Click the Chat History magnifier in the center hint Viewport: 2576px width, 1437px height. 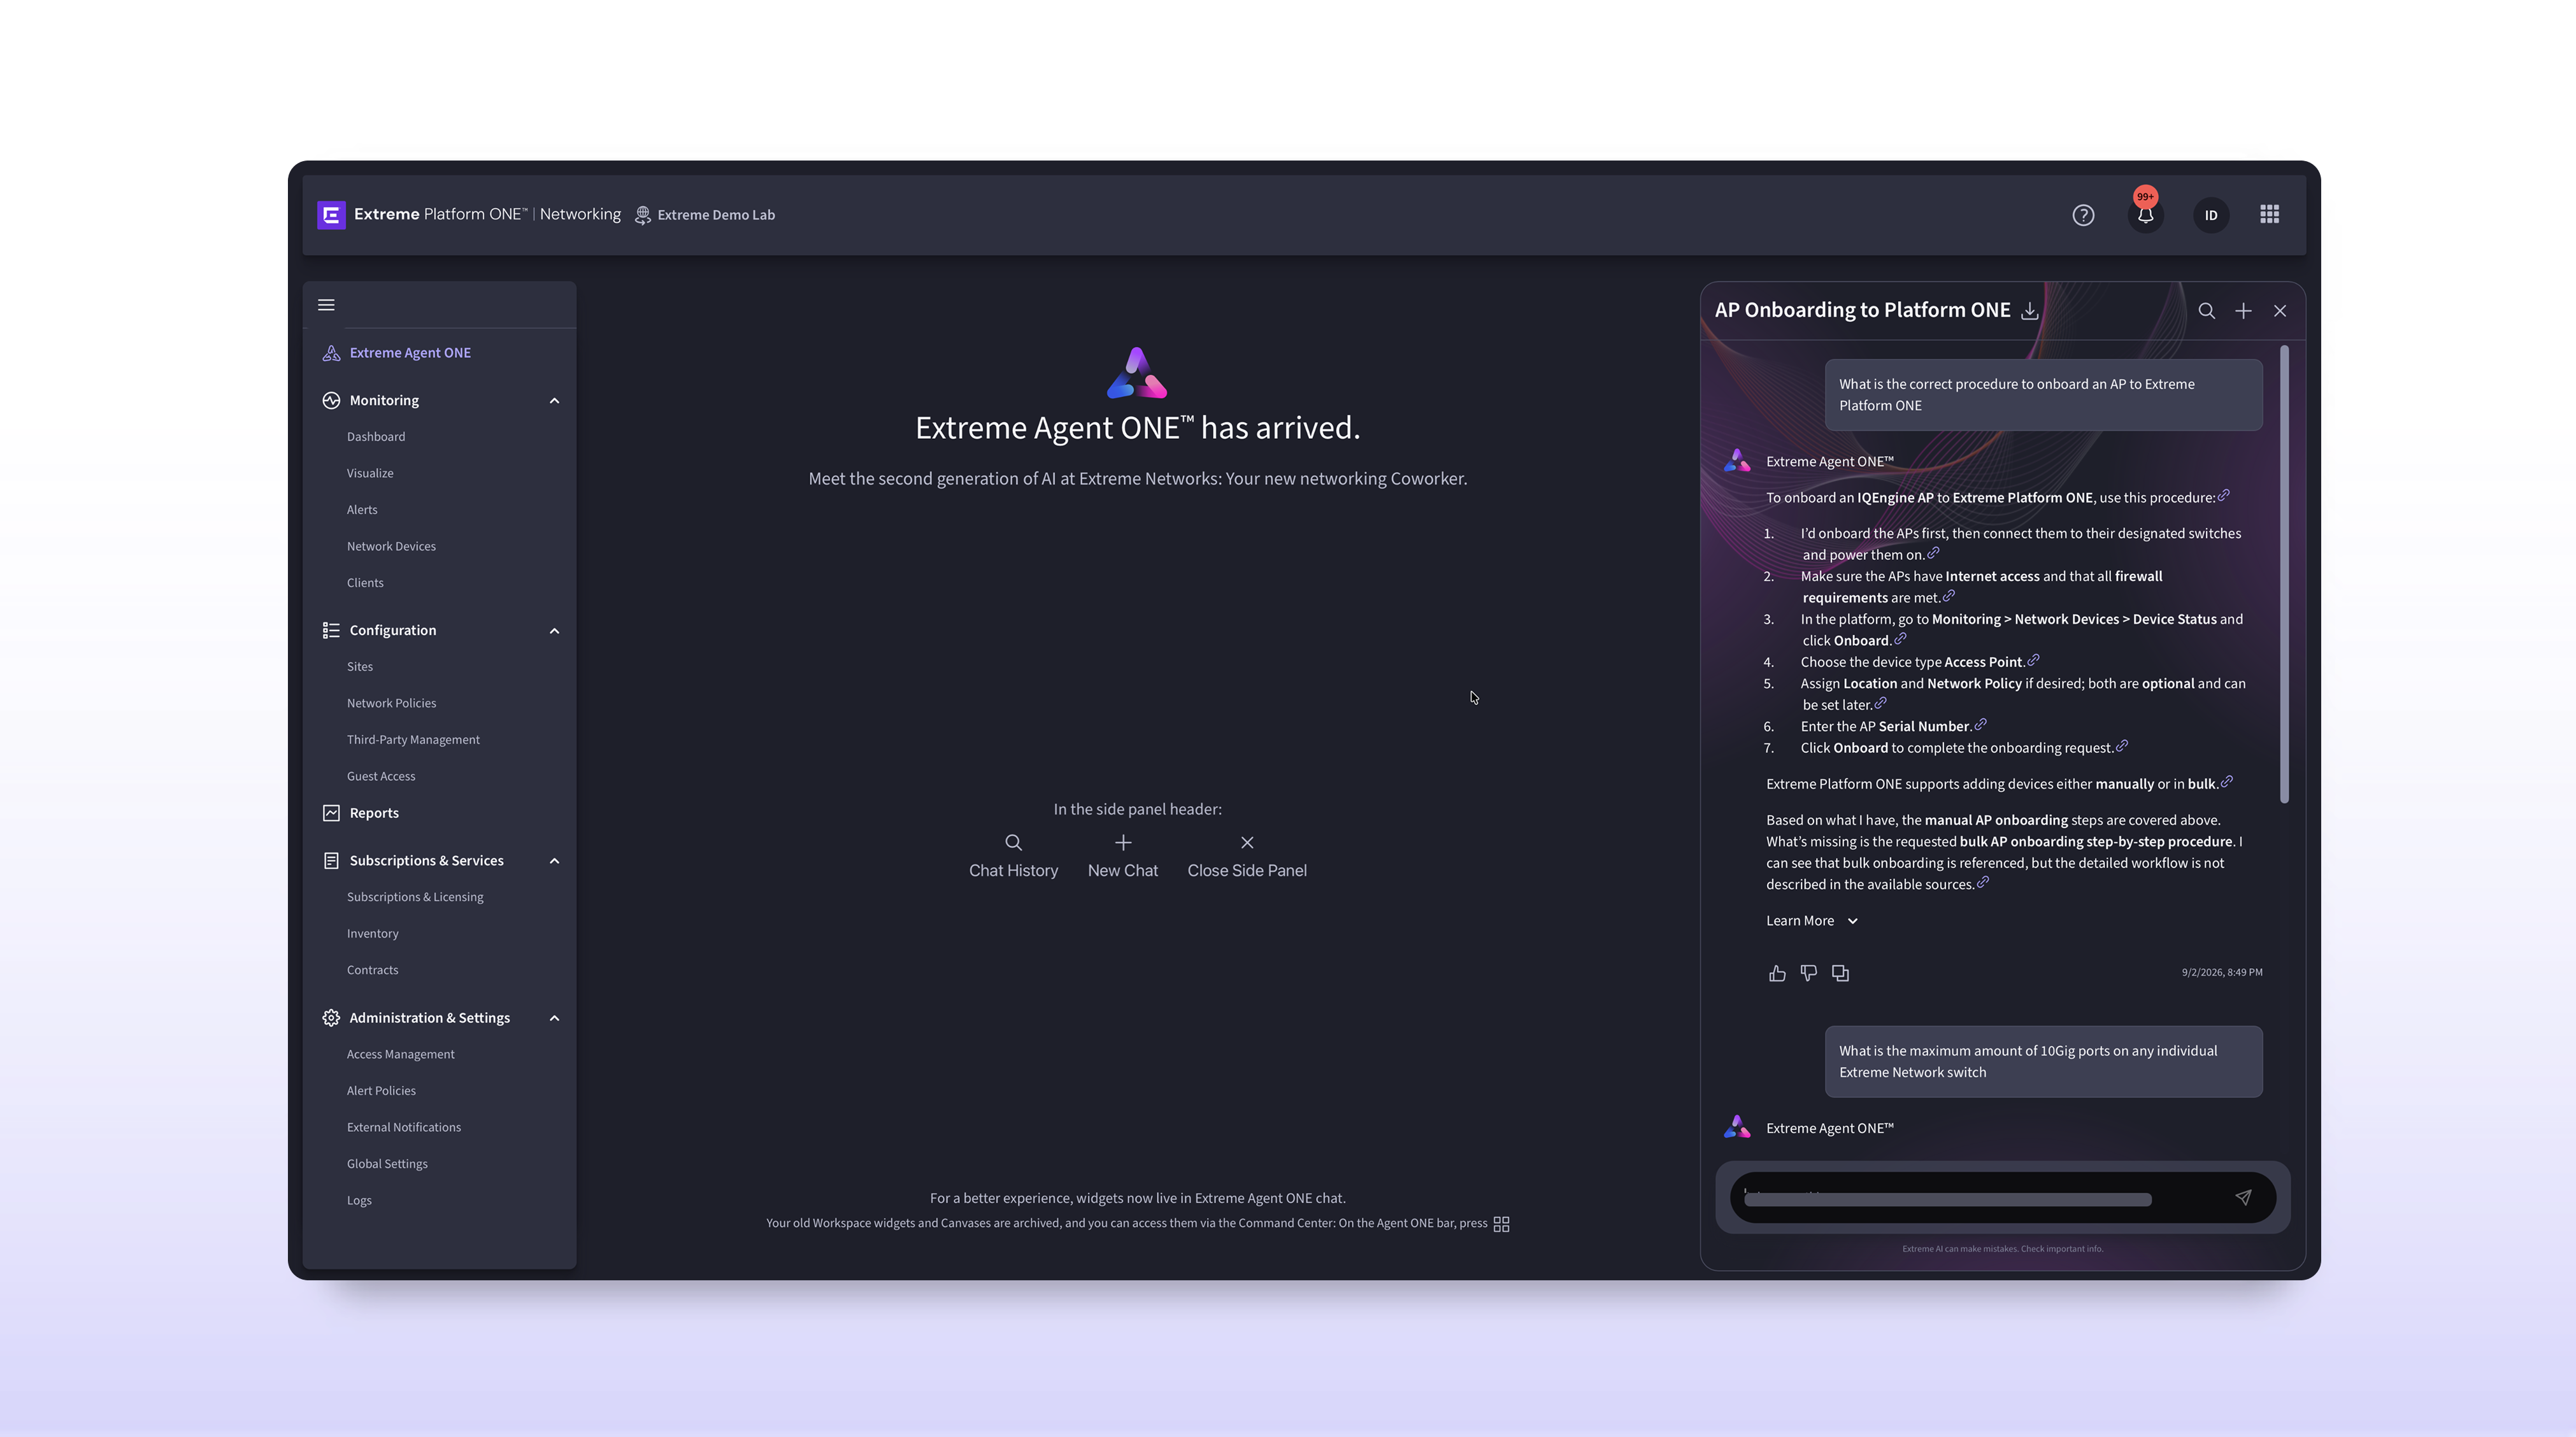(x=1013, y=842)
